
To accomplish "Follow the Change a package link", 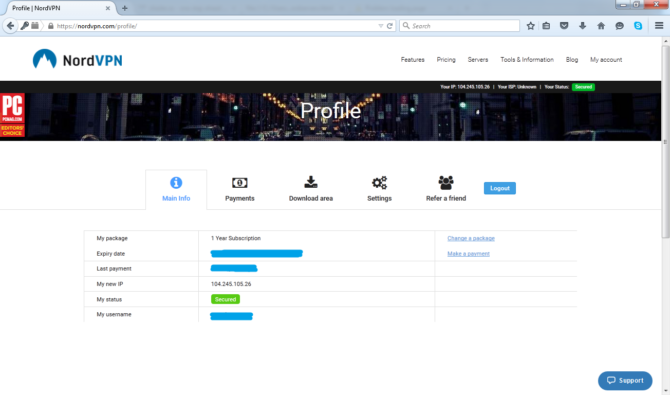I will coord(471,238).
